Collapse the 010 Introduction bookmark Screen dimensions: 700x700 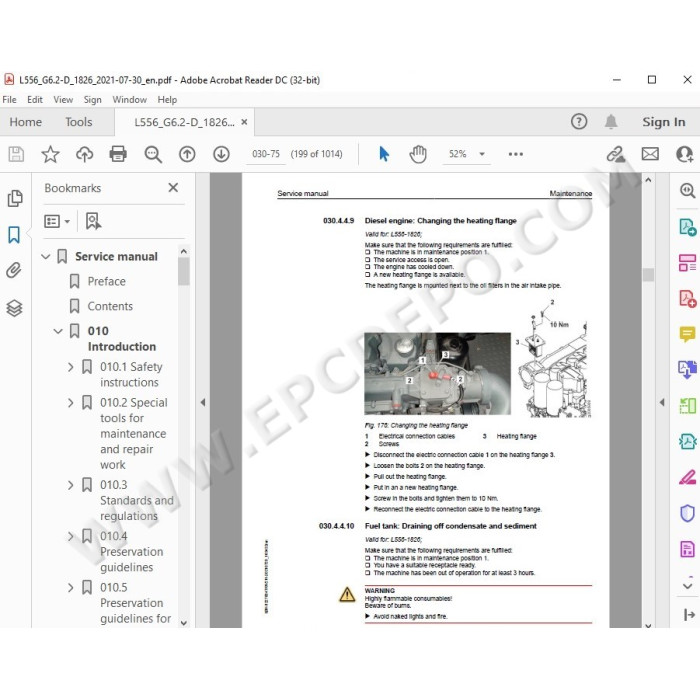click(58, 331)
